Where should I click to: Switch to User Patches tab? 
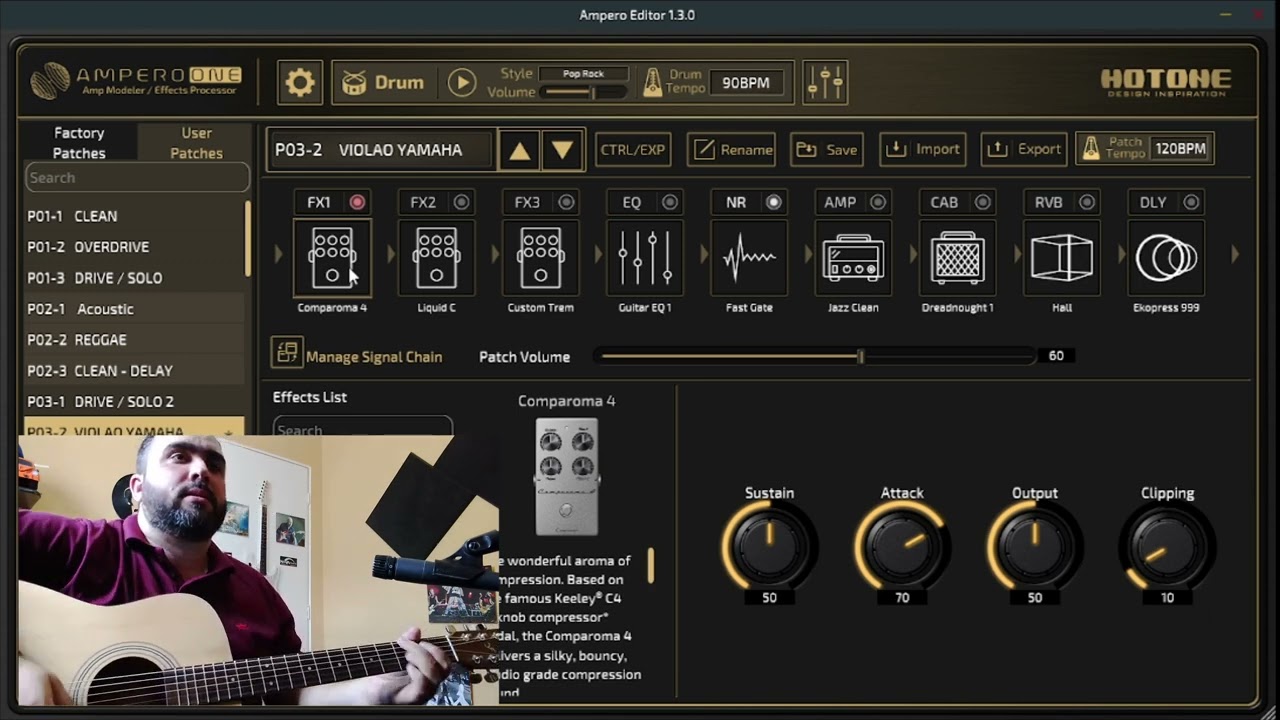(196, 142)
